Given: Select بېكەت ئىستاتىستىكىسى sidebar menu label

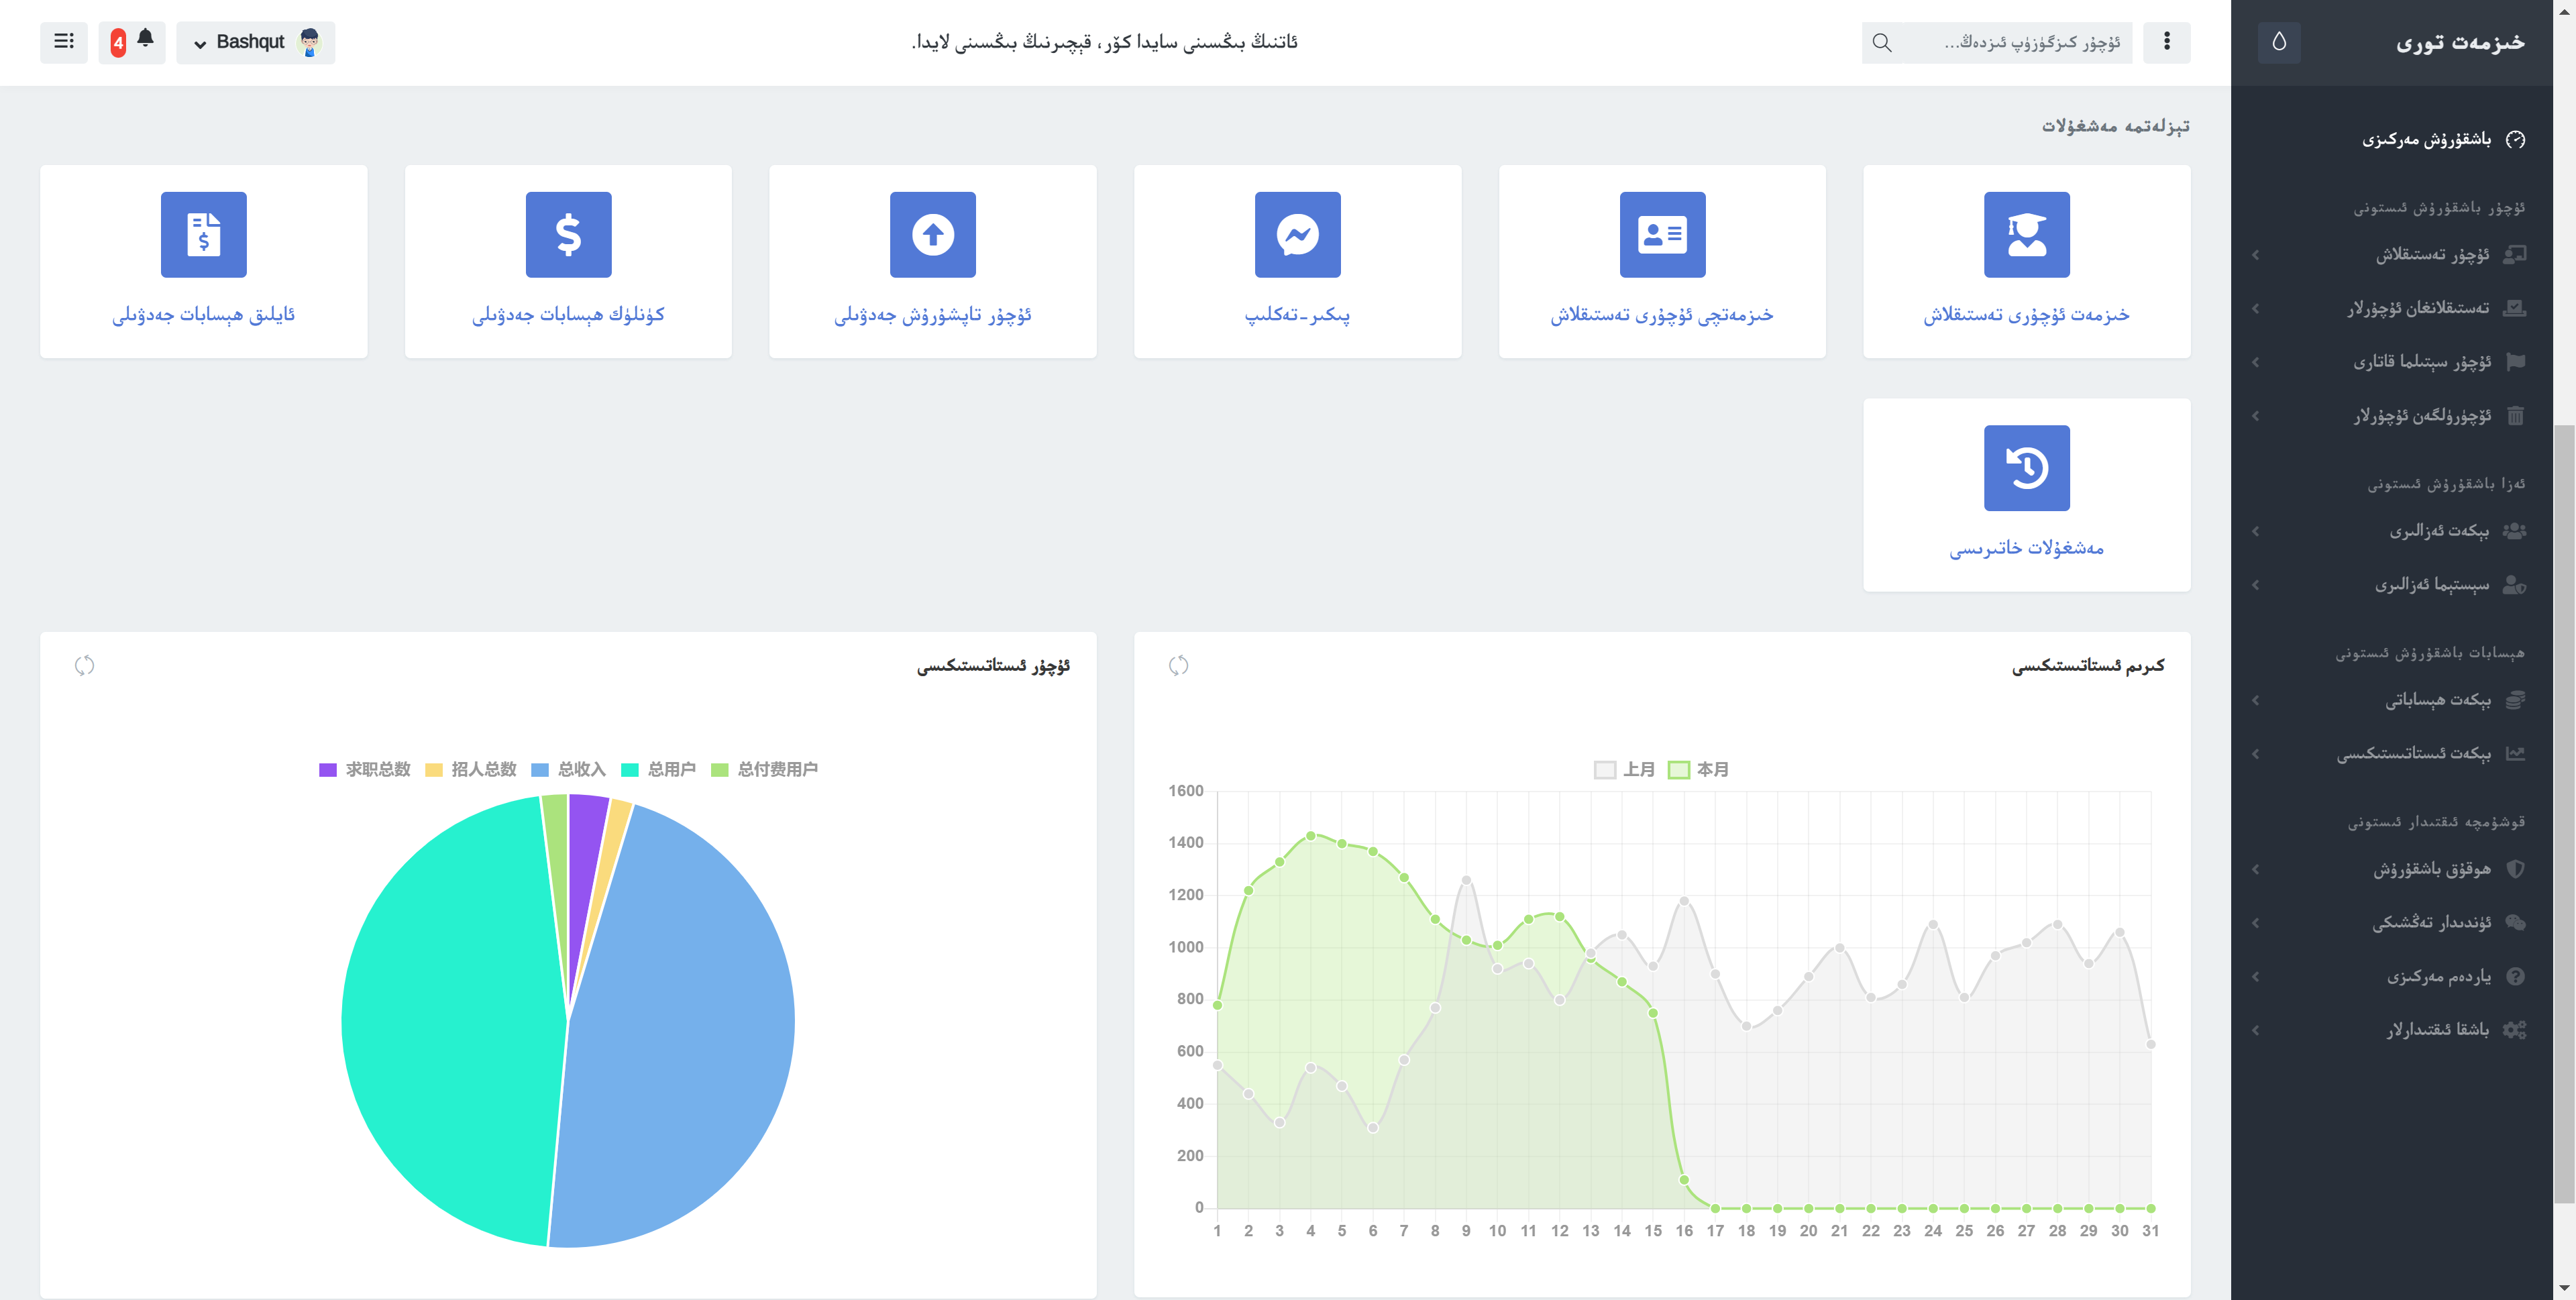Looking at the screenshot, I should [2414, 753].
